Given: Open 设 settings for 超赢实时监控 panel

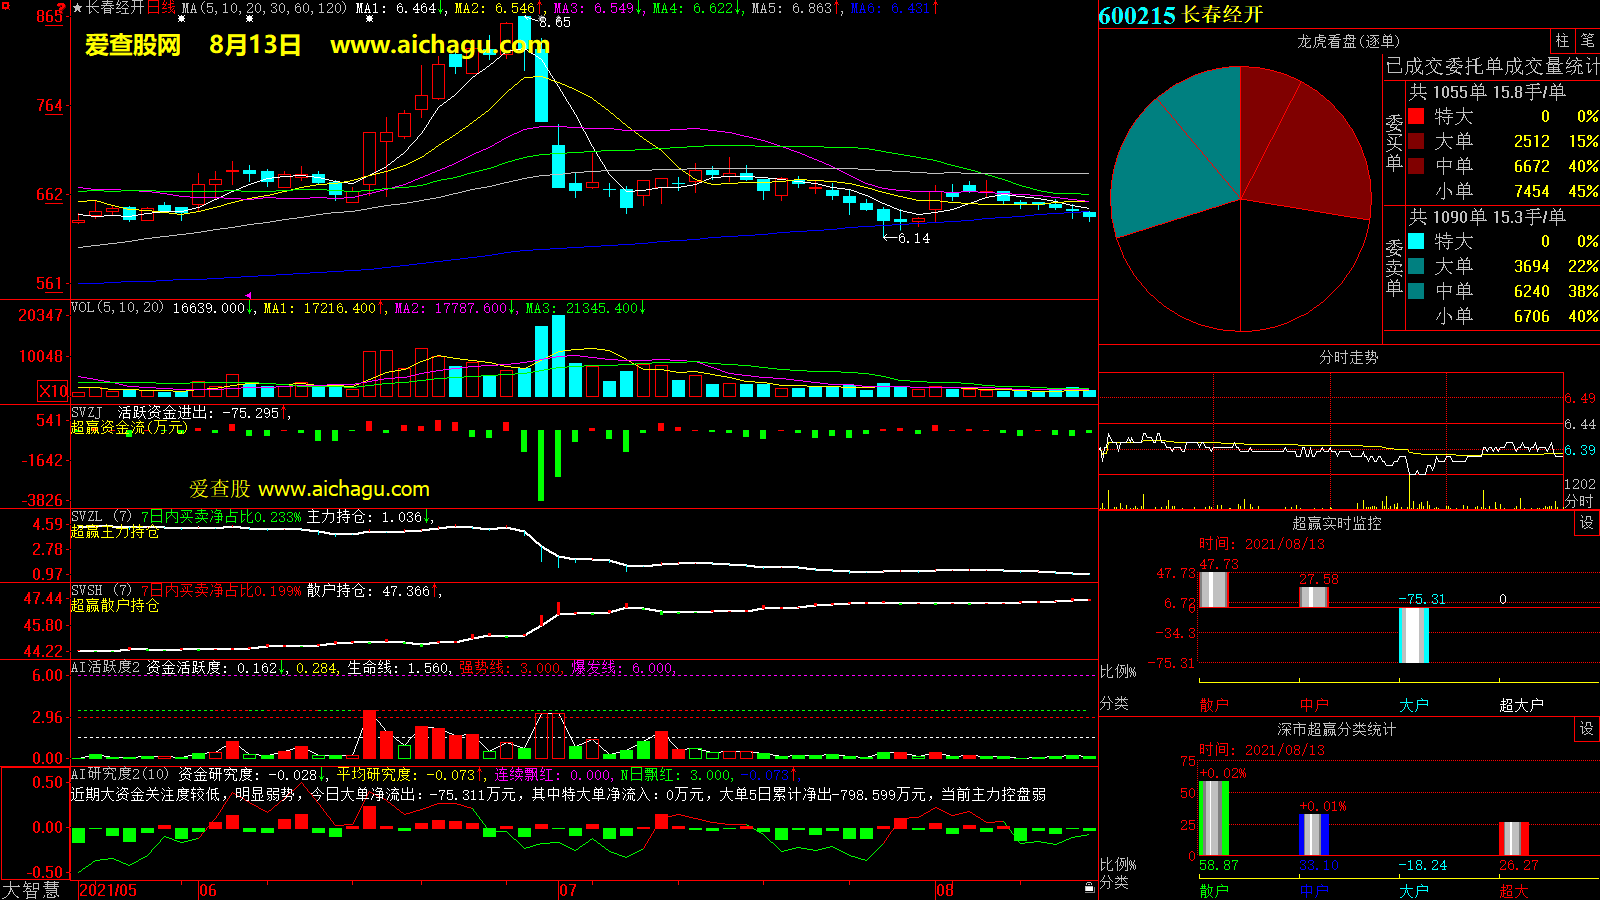Looking at the screenshot, I should point(1586,523).
